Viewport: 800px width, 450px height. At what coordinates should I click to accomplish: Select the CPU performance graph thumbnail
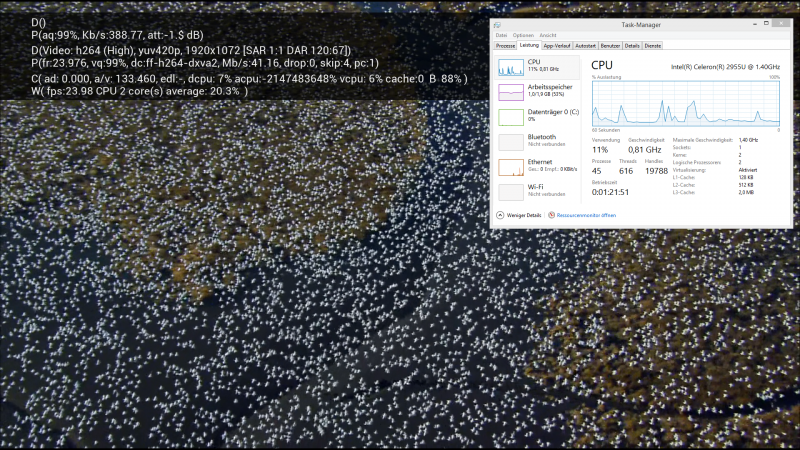pyautogui.click(x=511, y=67)
